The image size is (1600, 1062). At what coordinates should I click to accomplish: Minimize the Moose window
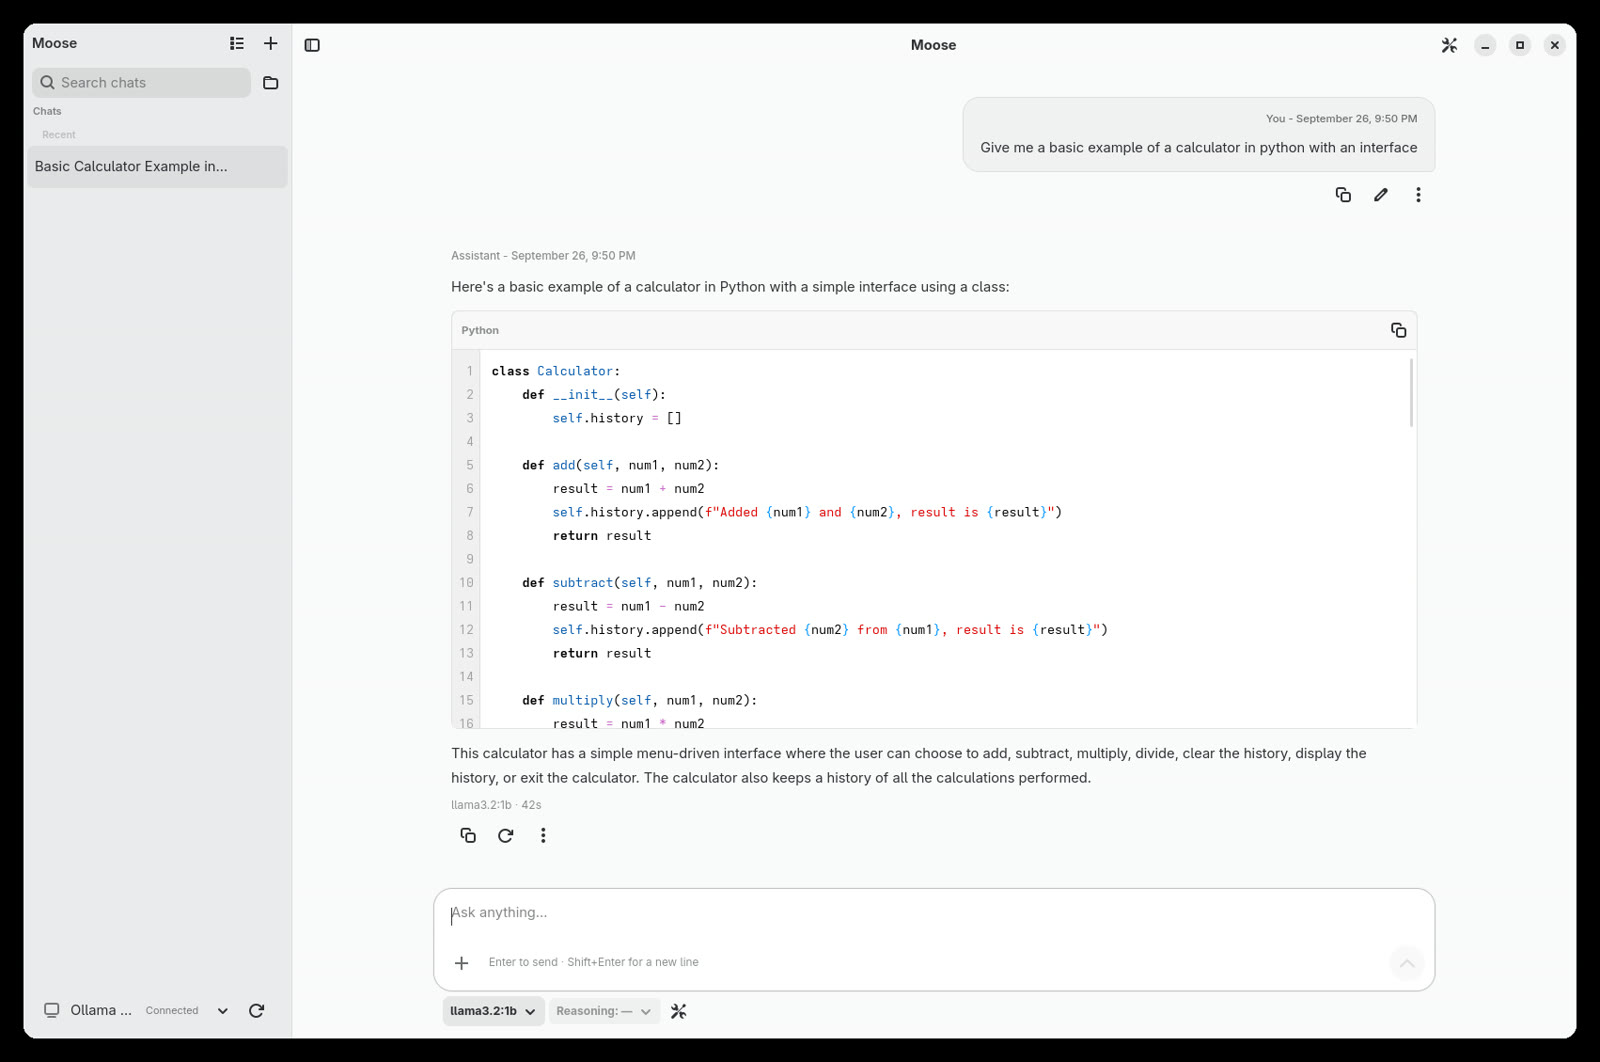1485,45
